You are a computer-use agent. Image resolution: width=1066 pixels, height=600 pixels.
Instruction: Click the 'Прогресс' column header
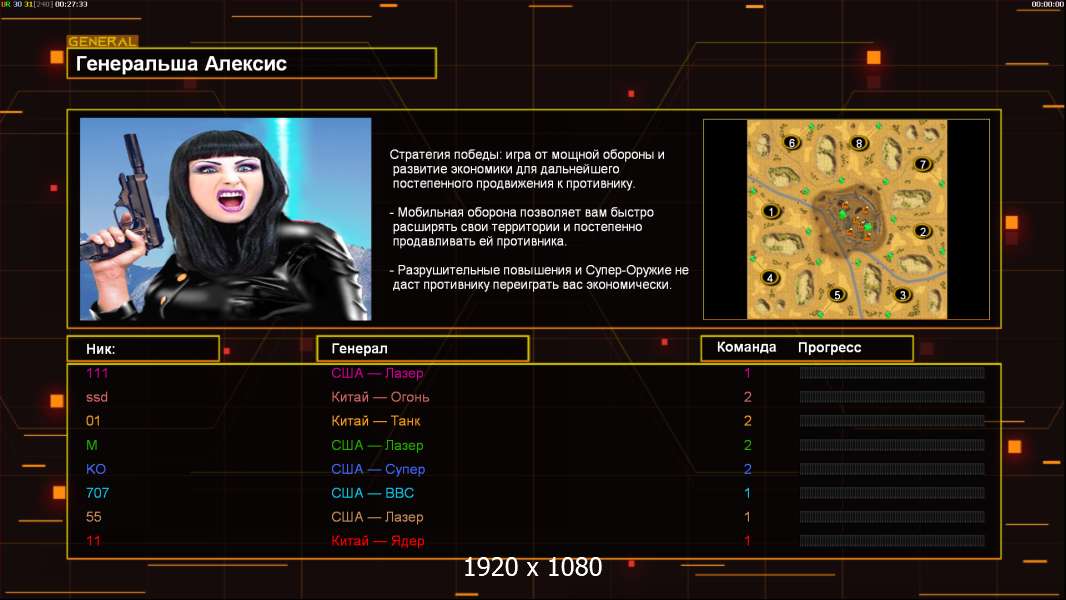(829, 347)
